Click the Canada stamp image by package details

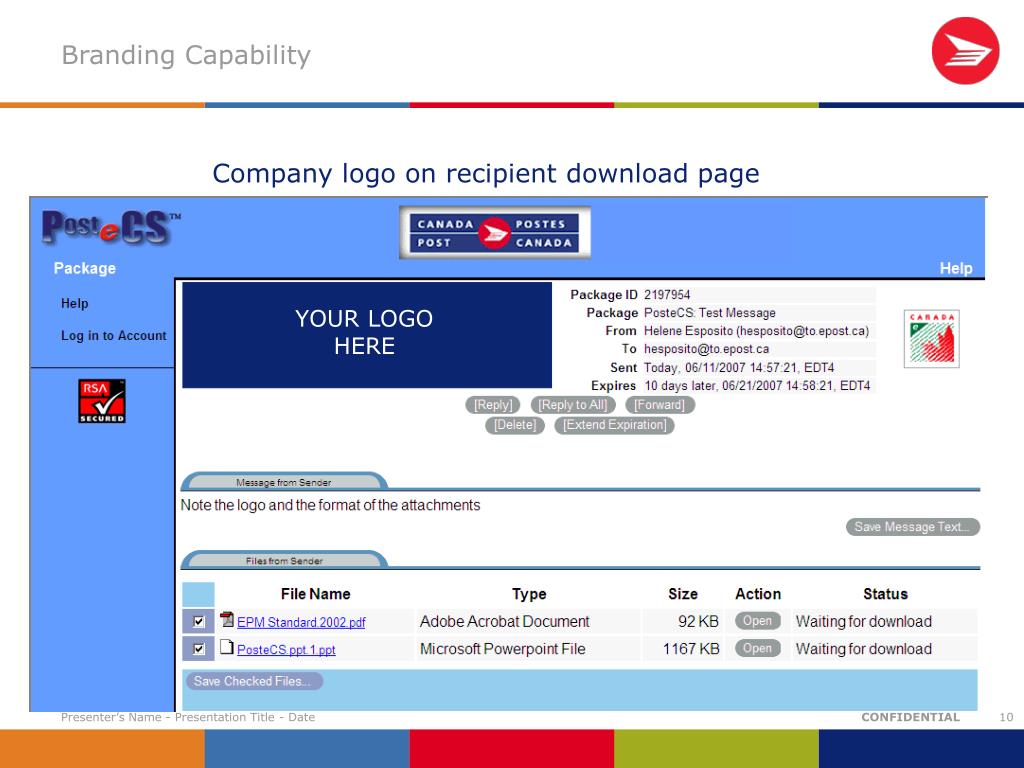[x=932, y=339]
